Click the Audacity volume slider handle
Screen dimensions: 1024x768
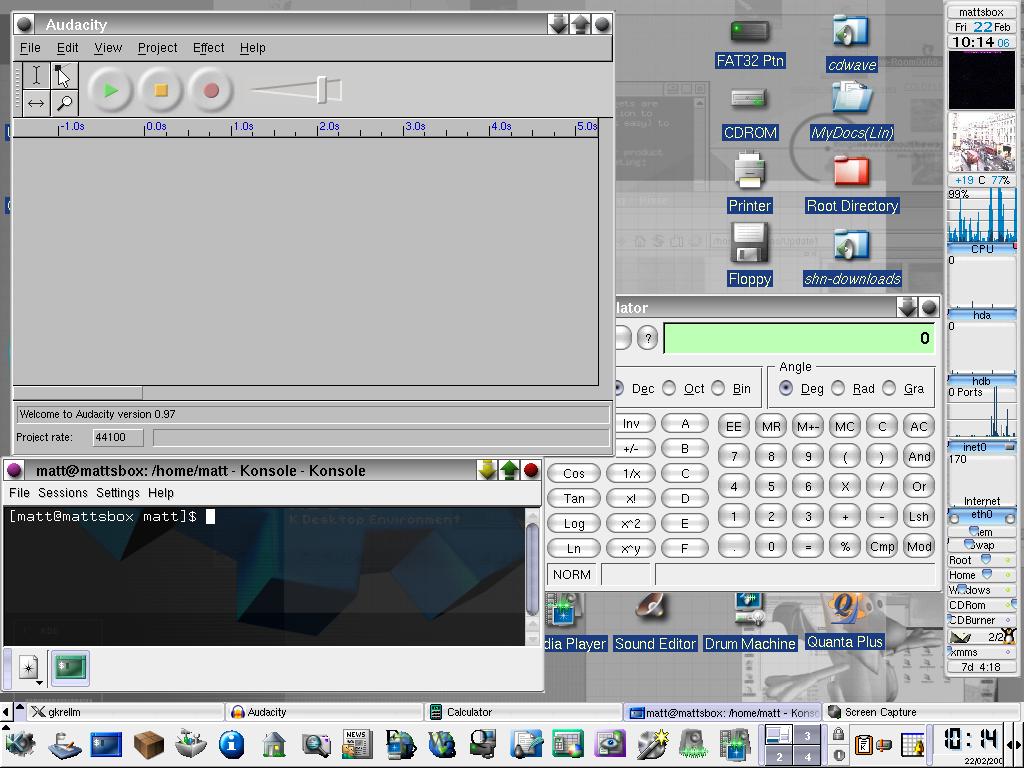tap(322, 90)
